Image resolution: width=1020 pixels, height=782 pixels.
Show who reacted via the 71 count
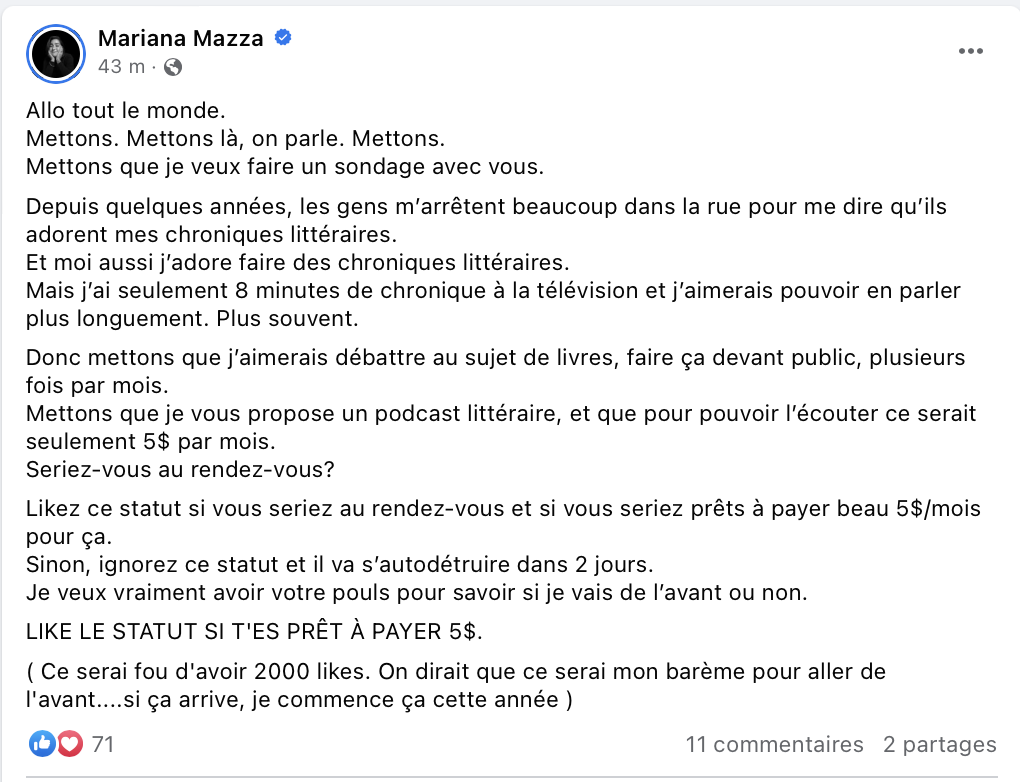(x=103, y=744)
